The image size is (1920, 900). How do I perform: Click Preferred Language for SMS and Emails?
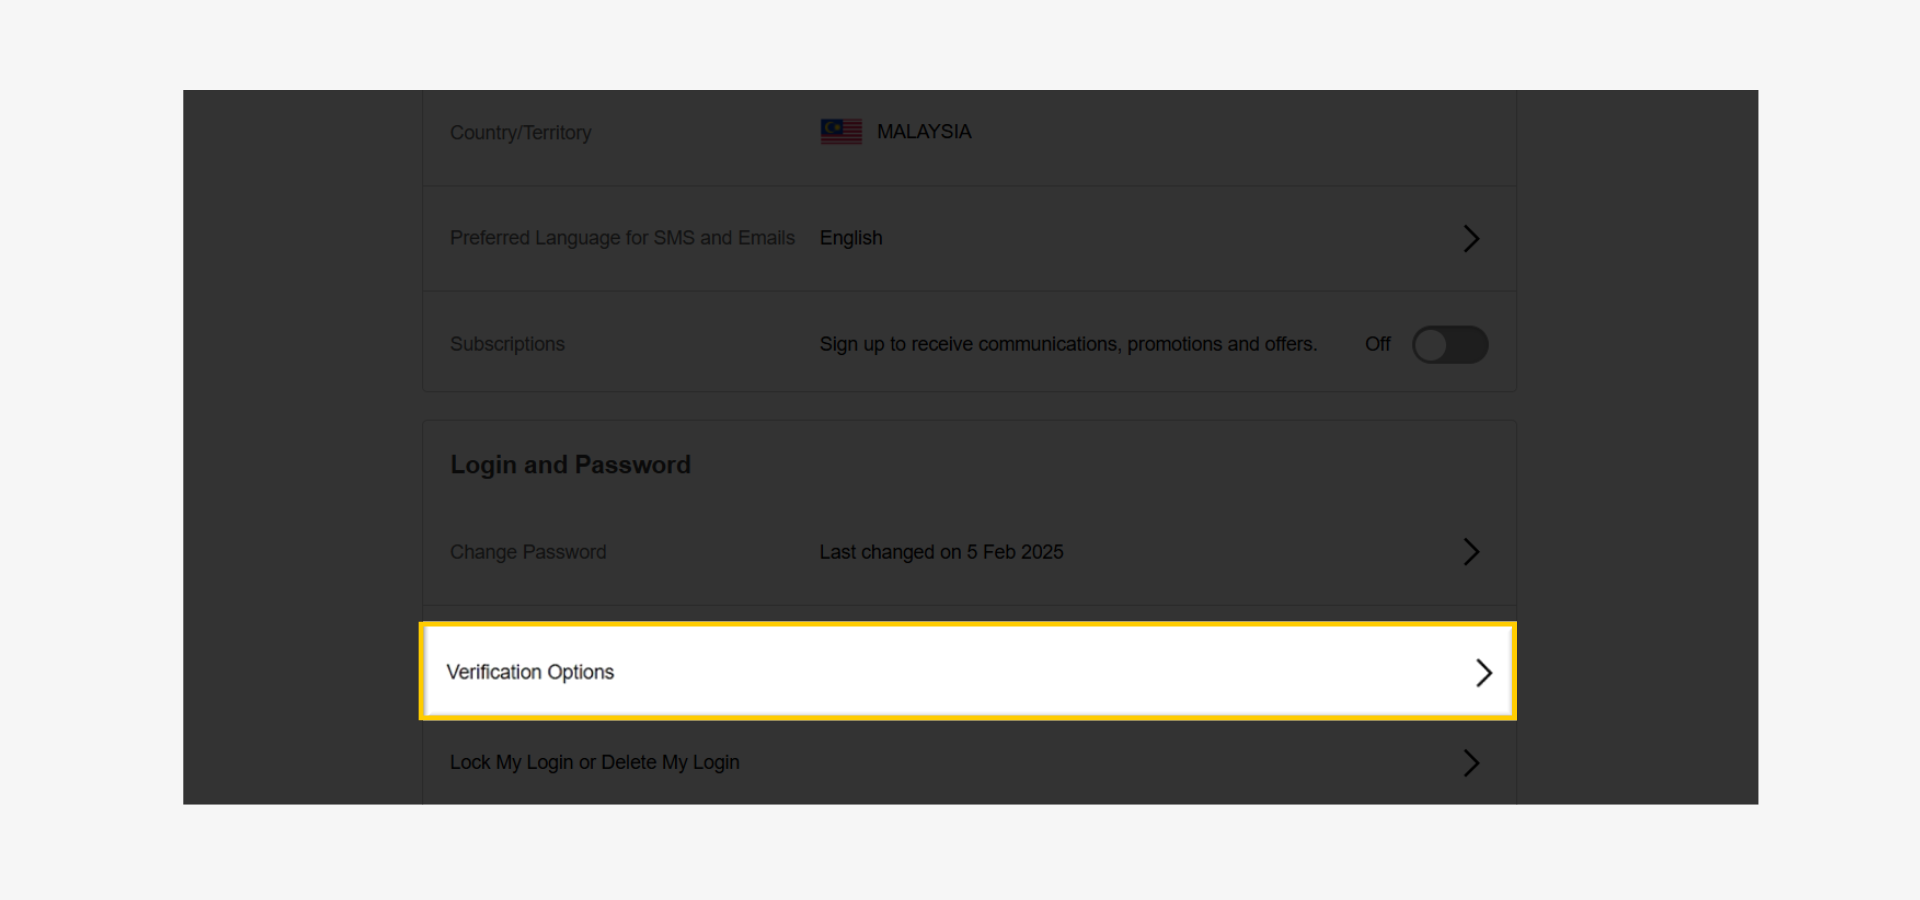(x=622, y=238)
